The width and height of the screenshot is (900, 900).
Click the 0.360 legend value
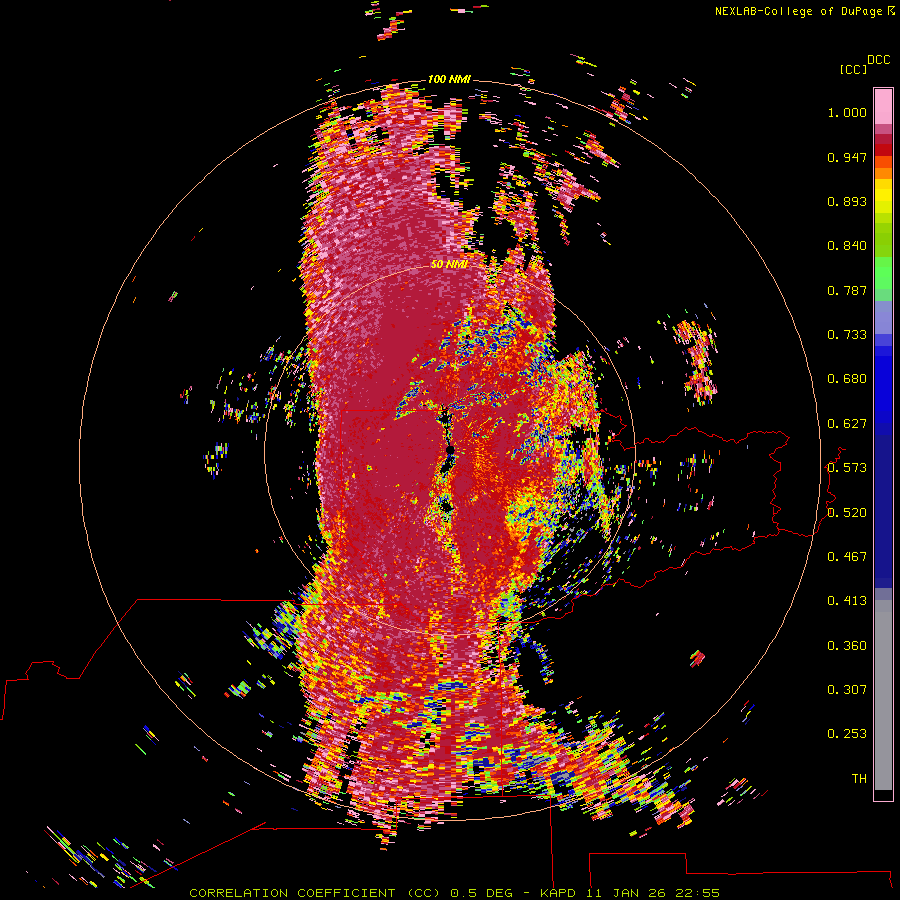tap(847, 646)
